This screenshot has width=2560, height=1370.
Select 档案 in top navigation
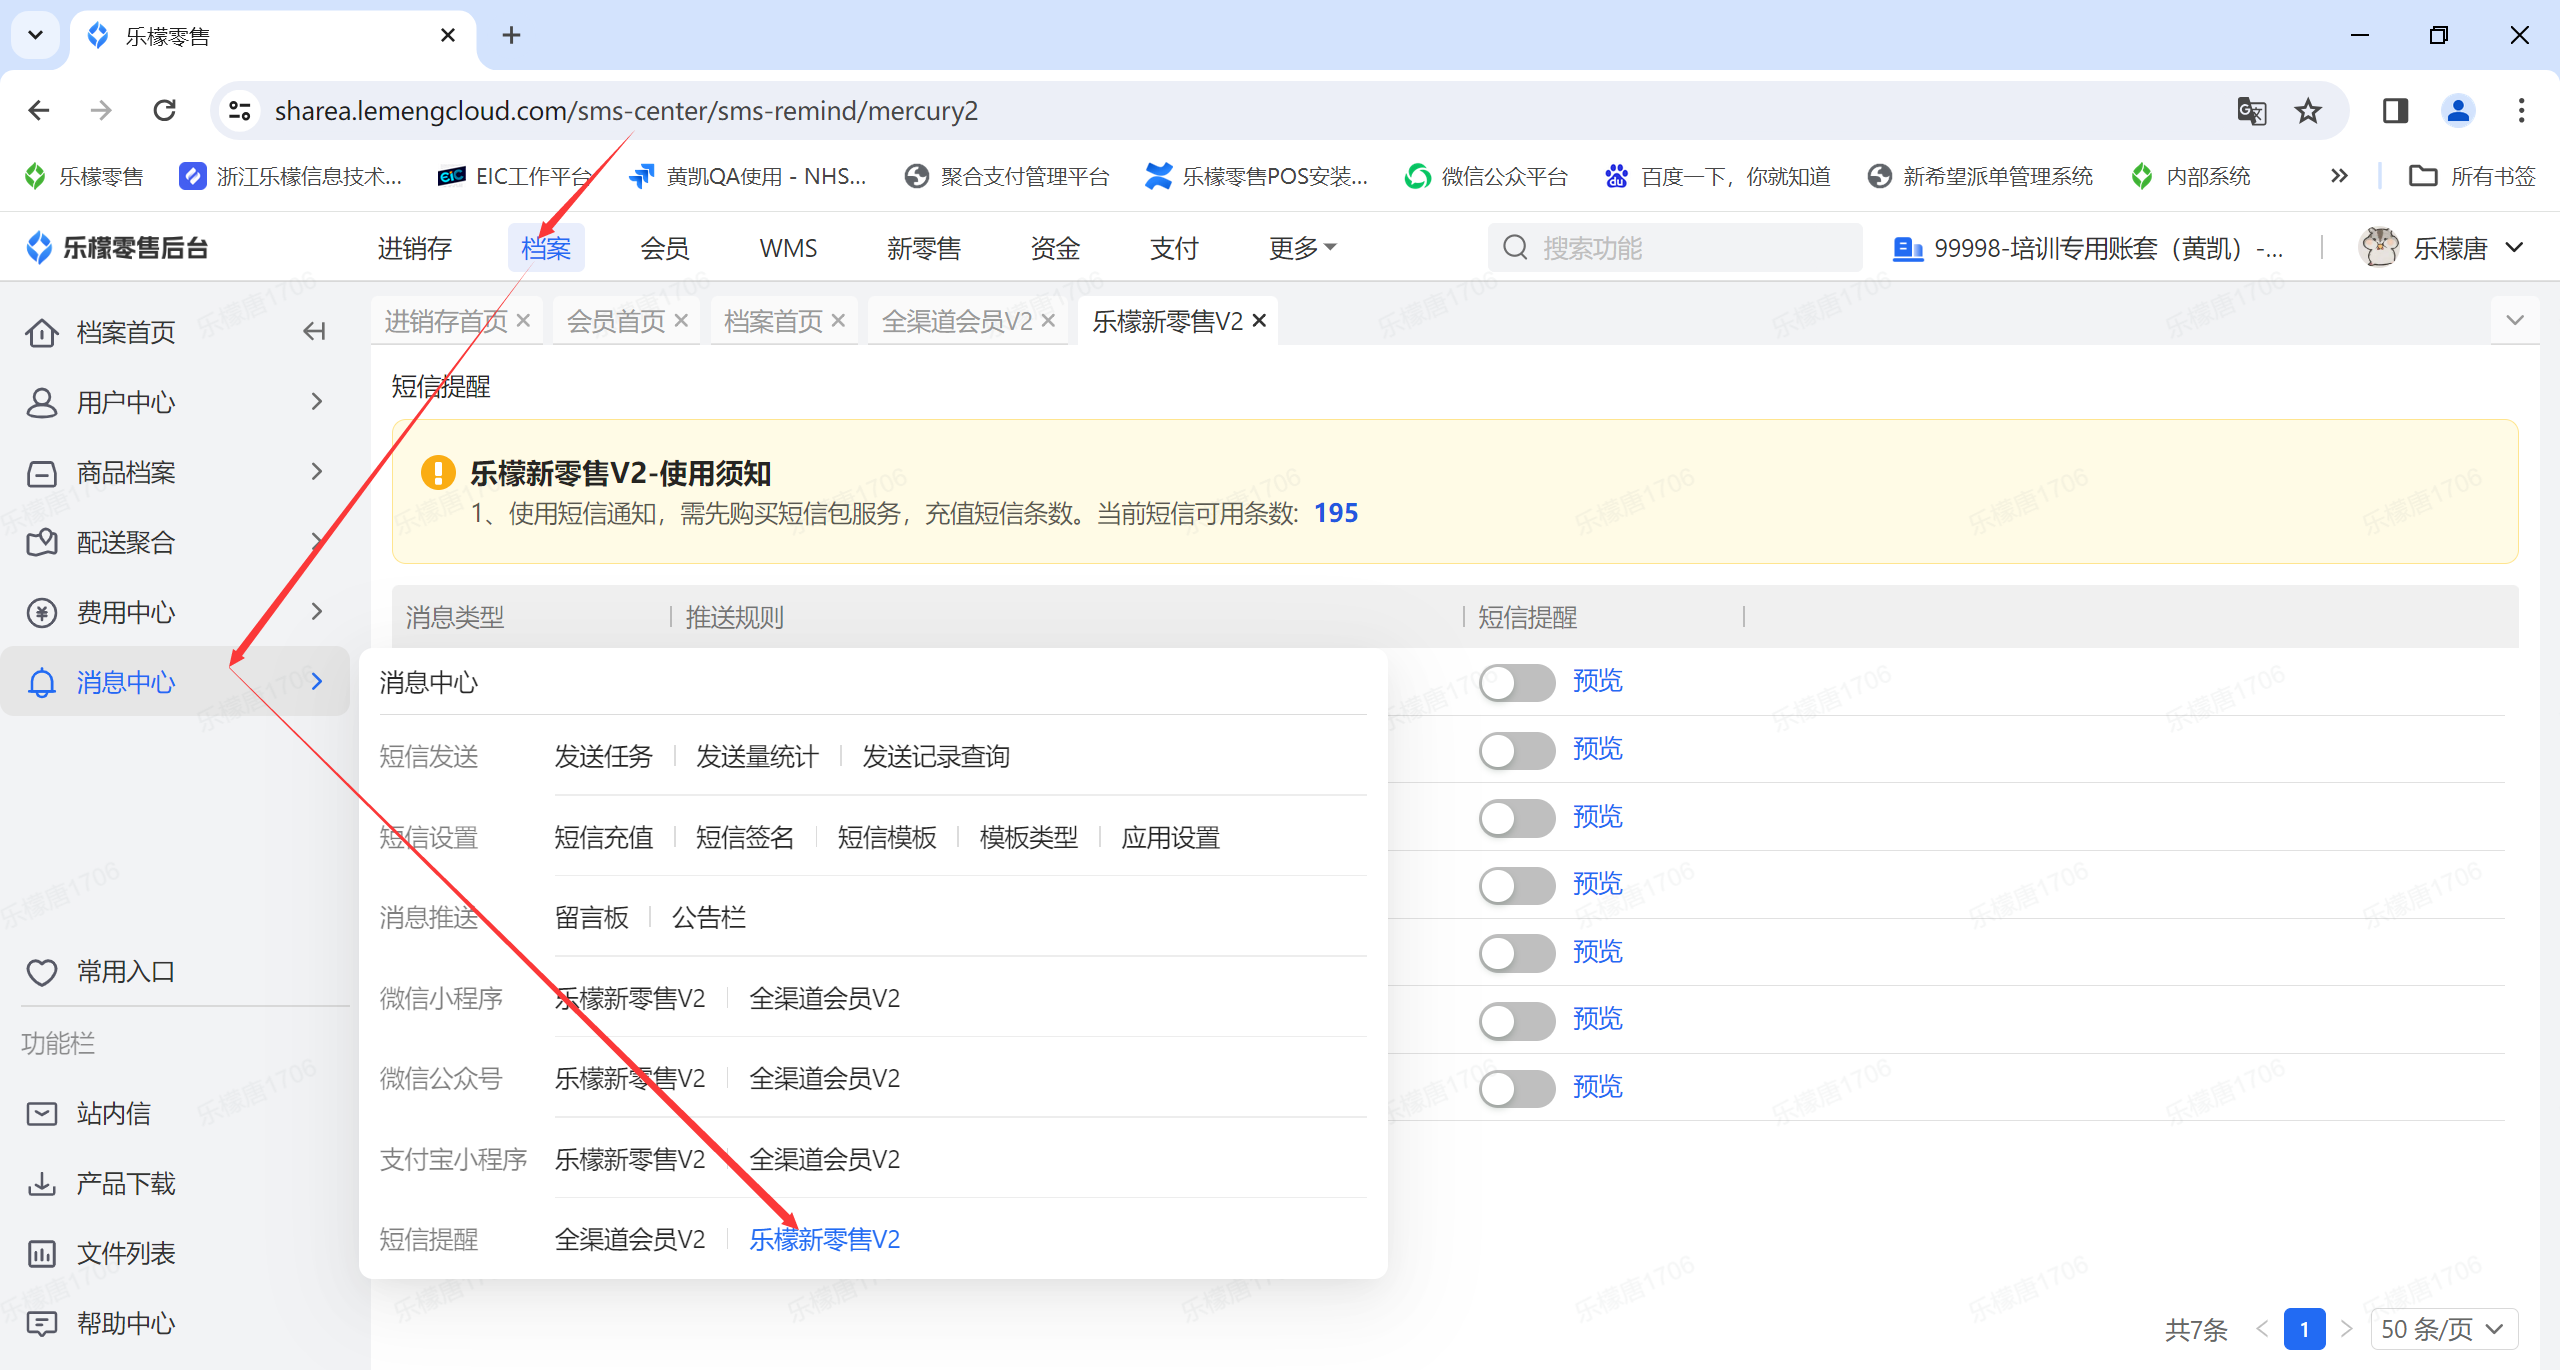pyautogui.click(x=546, y=247)
